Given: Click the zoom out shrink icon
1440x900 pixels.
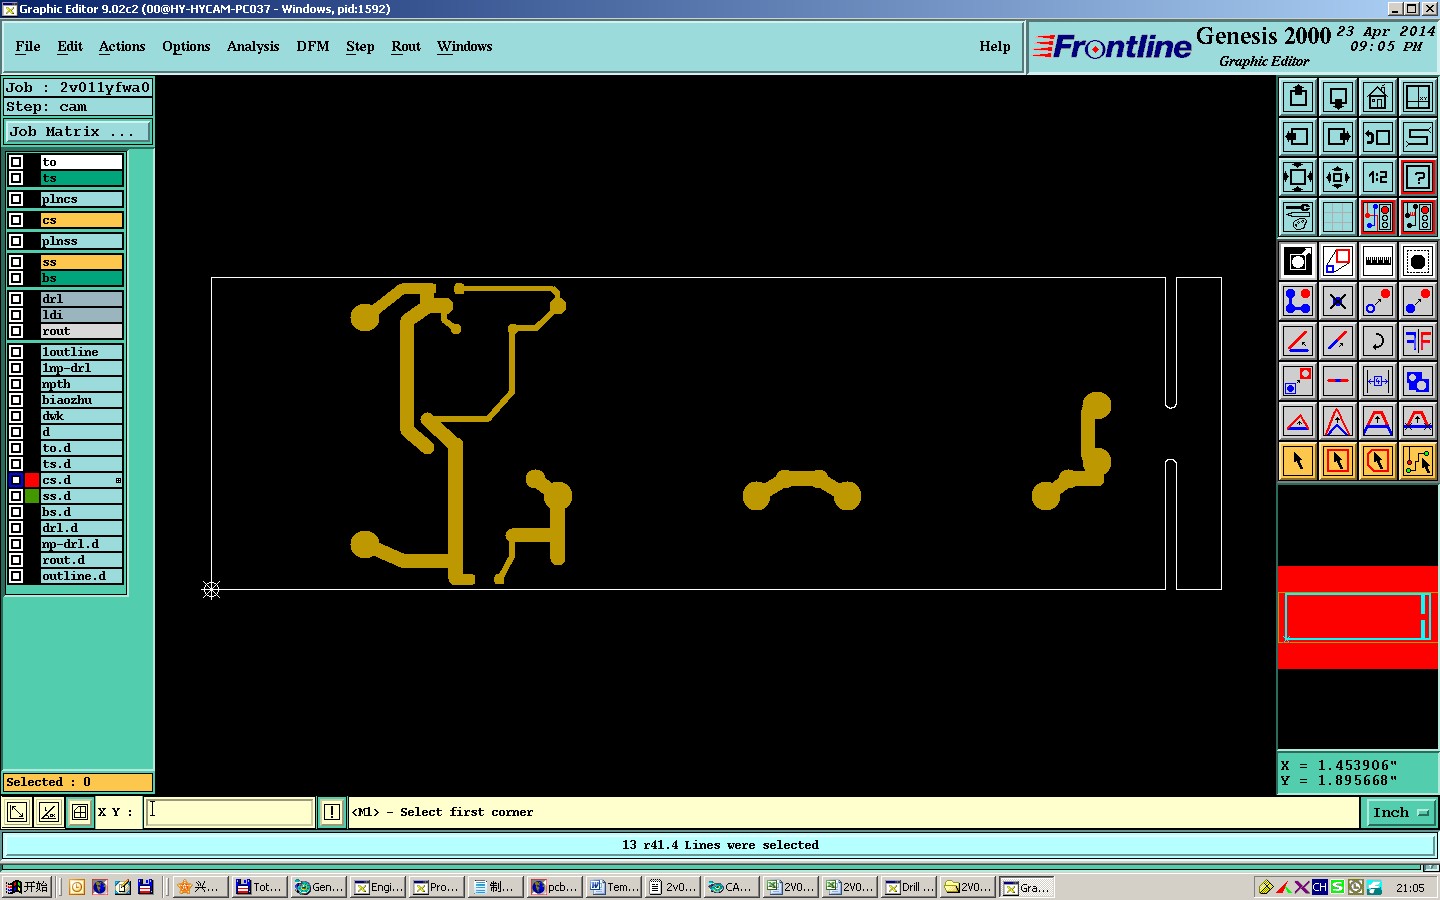Looking at the screenshot, I should click(x=1337, y=177).
